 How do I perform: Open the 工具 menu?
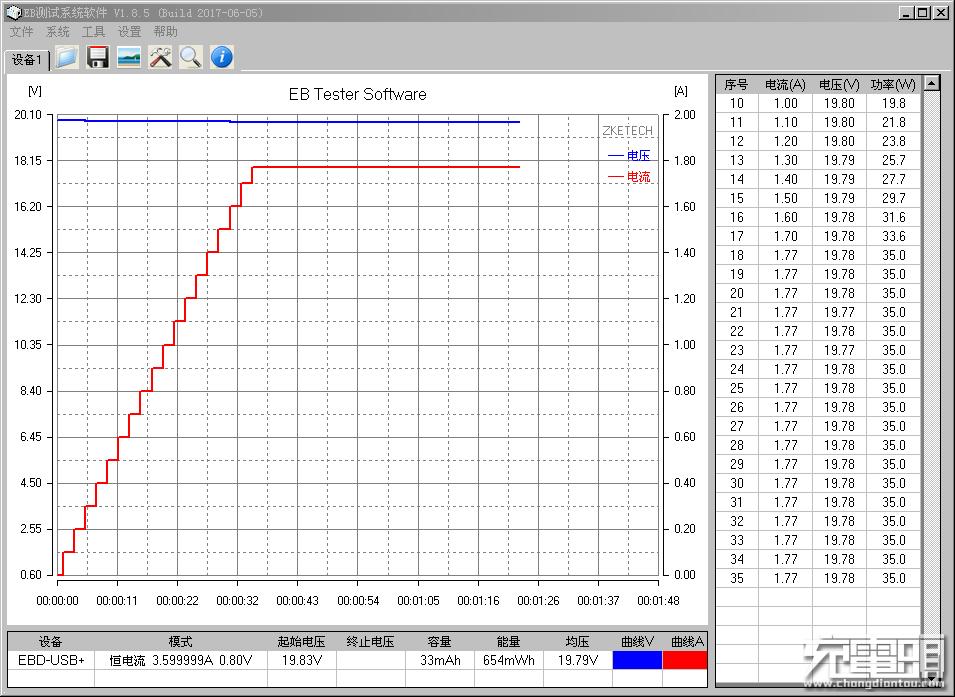pos(93,32)
